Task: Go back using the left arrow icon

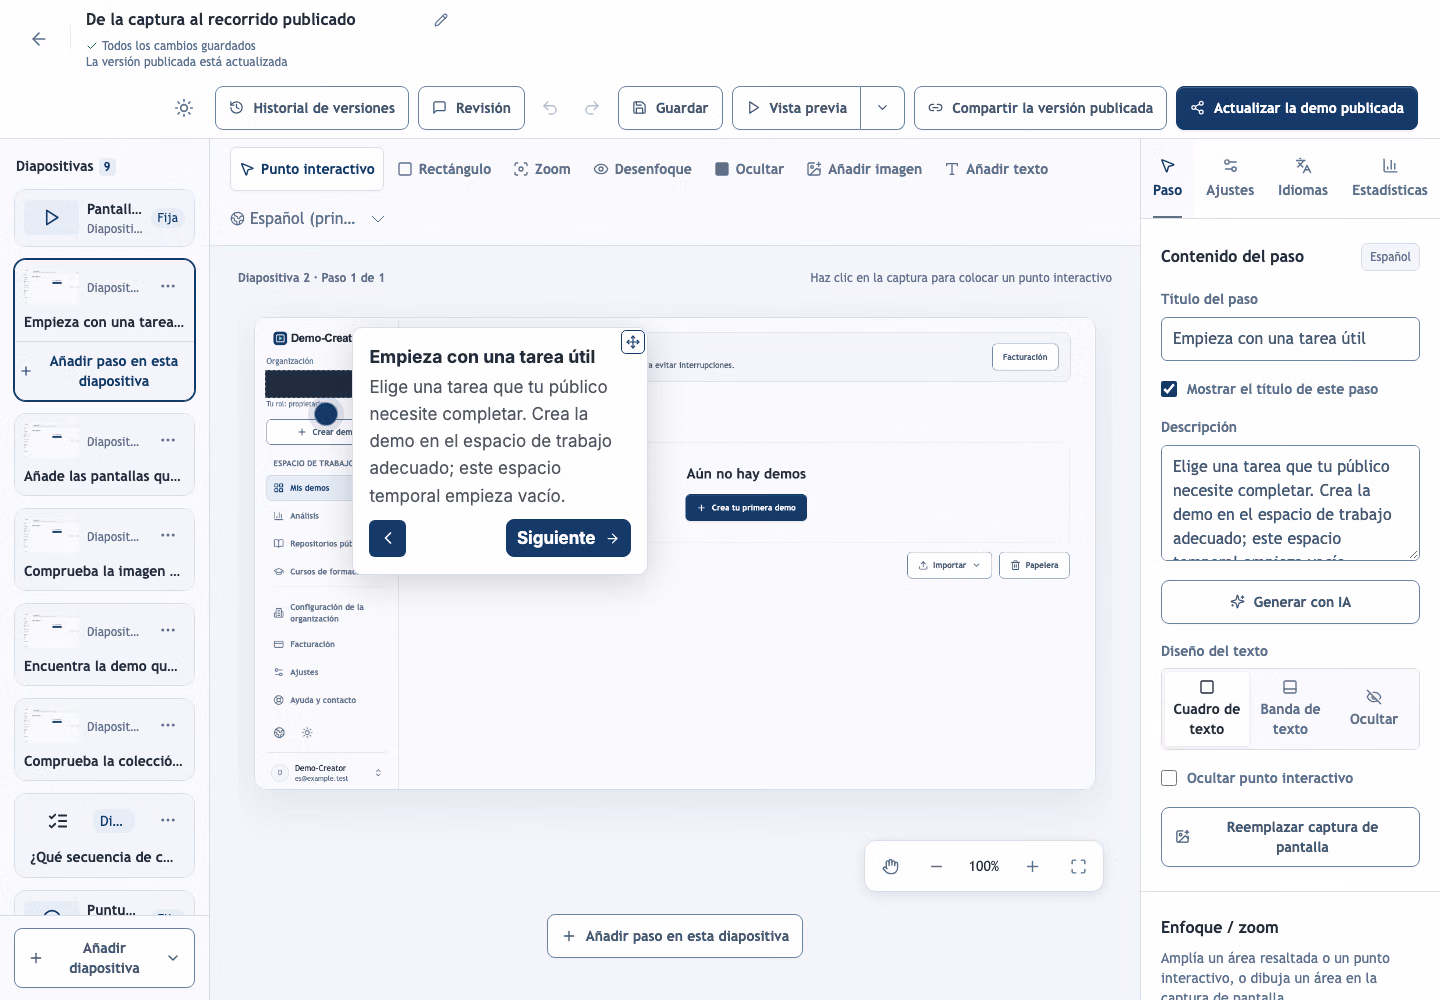Action: coord(39,39)
